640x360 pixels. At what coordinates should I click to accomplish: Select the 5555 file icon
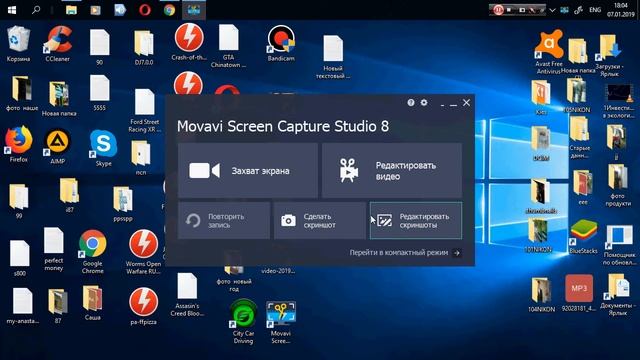[x=100, y=93]
